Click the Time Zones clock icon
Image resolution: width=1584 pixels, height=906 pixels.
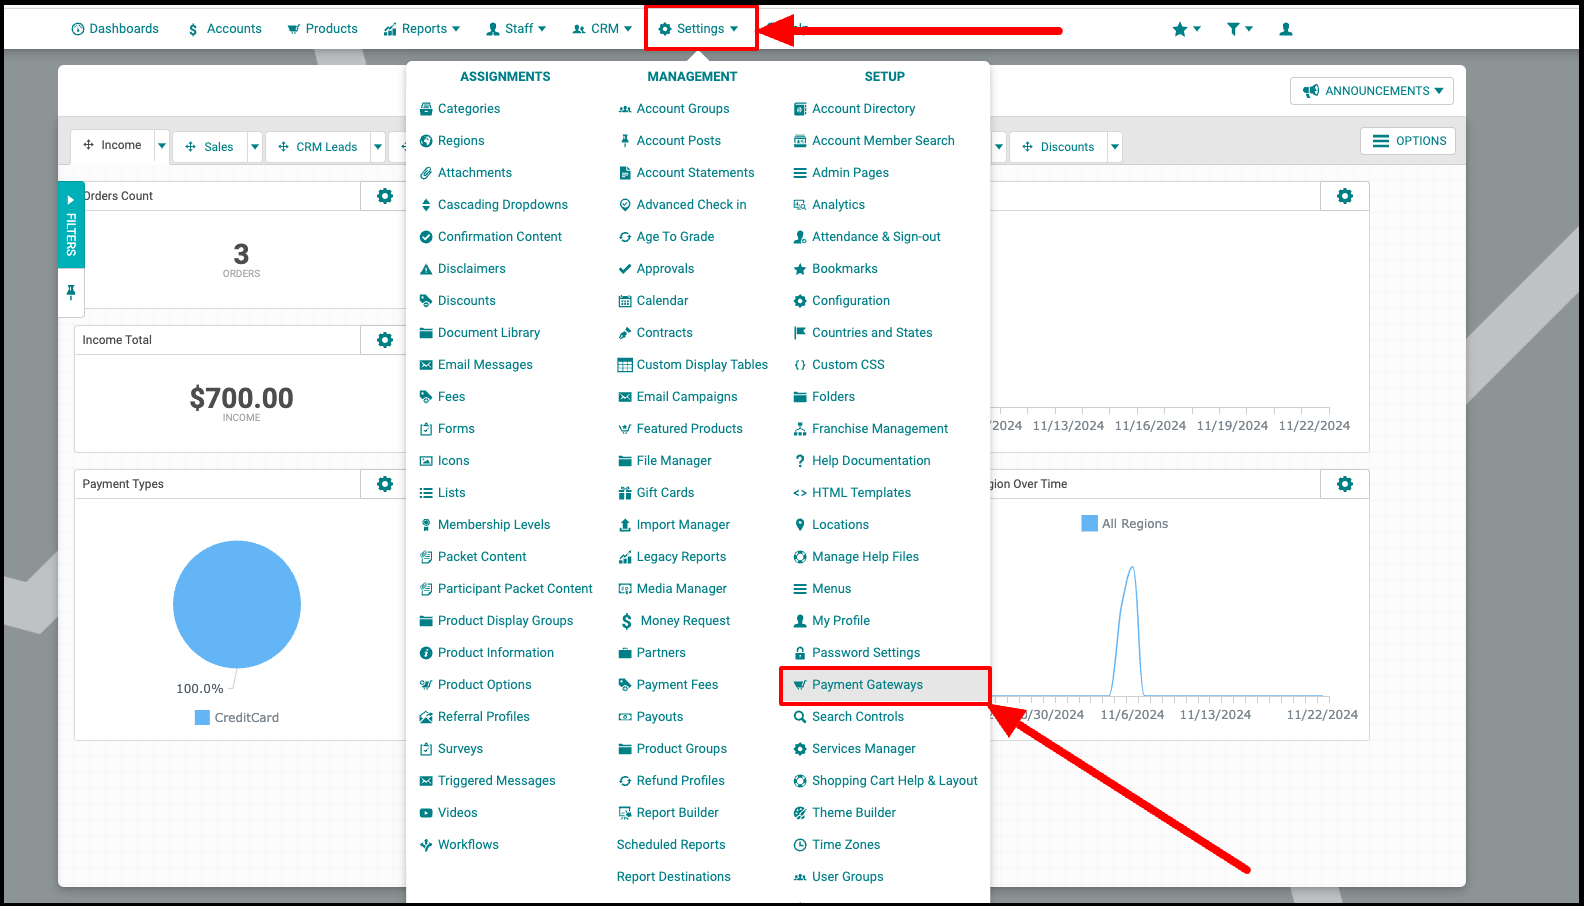pos(800,845)
